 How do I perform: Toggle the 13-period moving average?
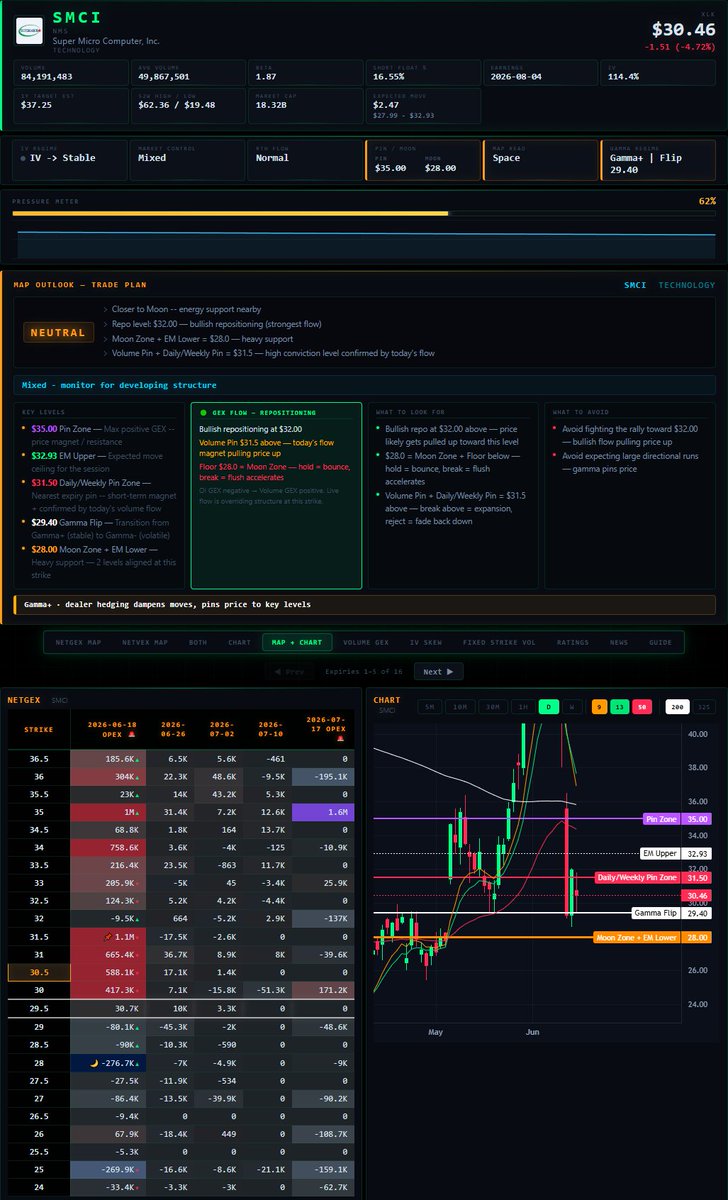(620, 706)
